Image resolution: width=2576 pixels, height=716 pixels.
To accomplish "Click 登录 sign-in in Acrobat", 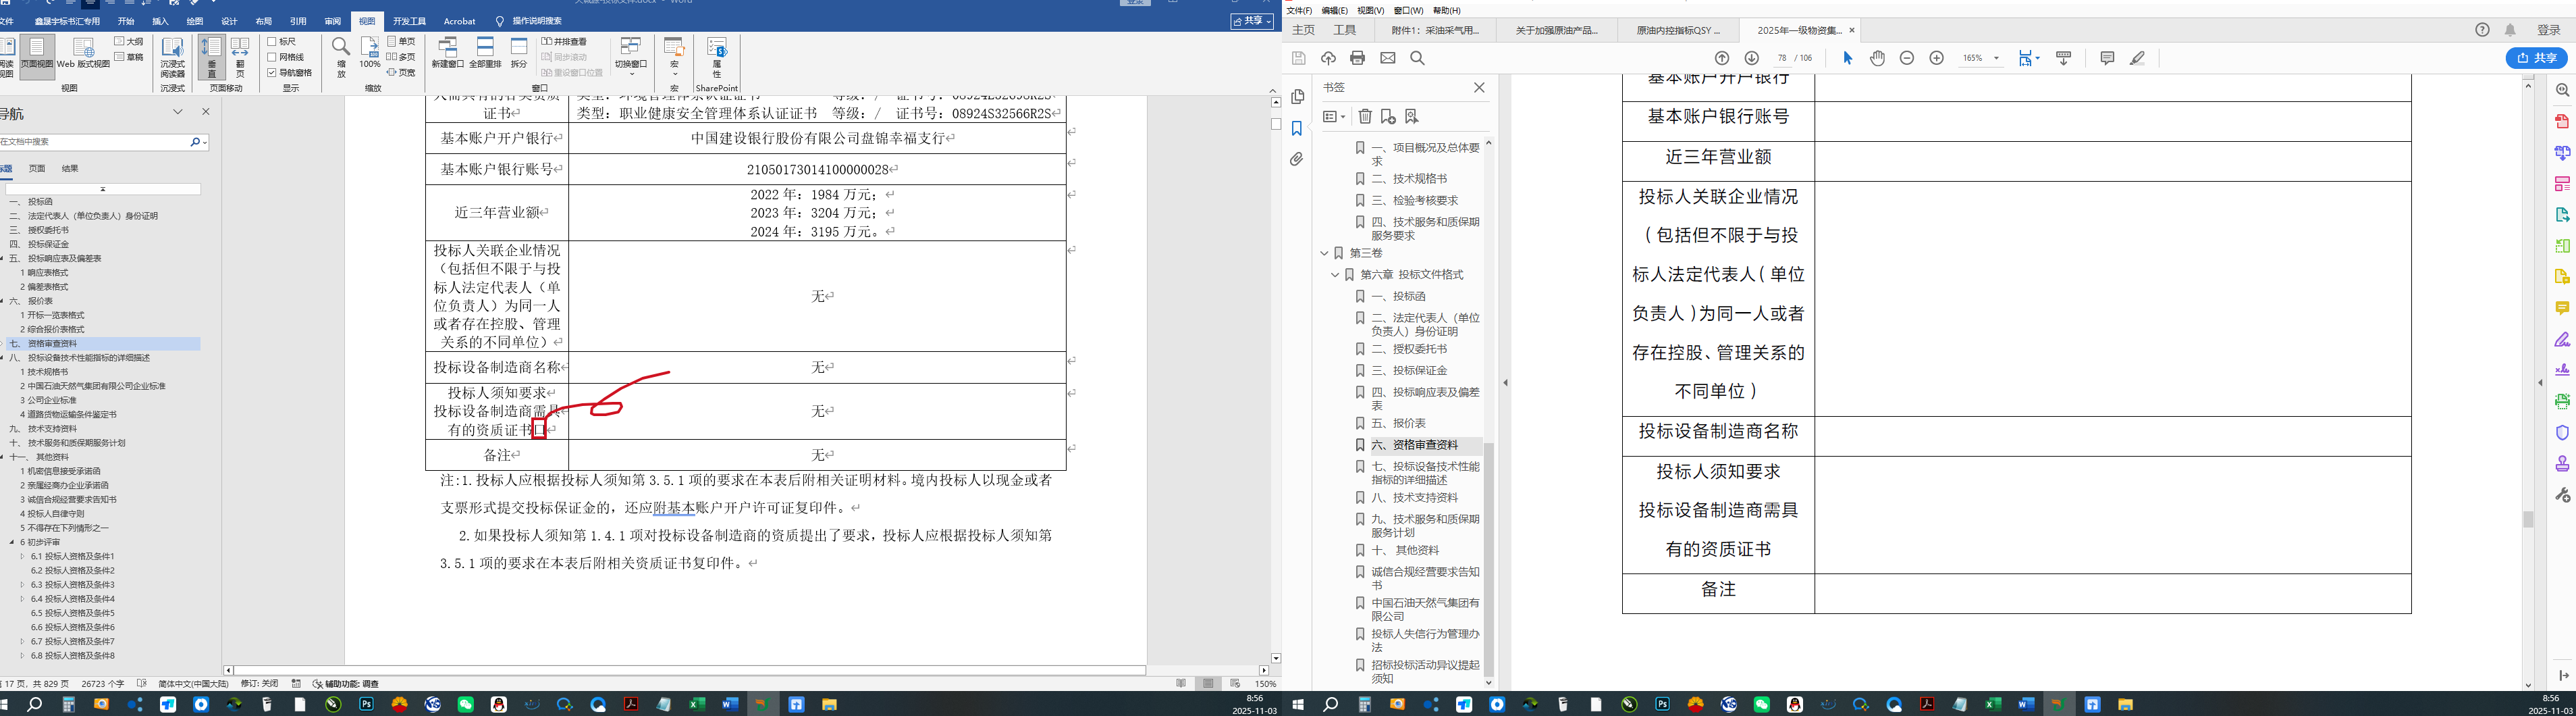I will [2549, 30].
